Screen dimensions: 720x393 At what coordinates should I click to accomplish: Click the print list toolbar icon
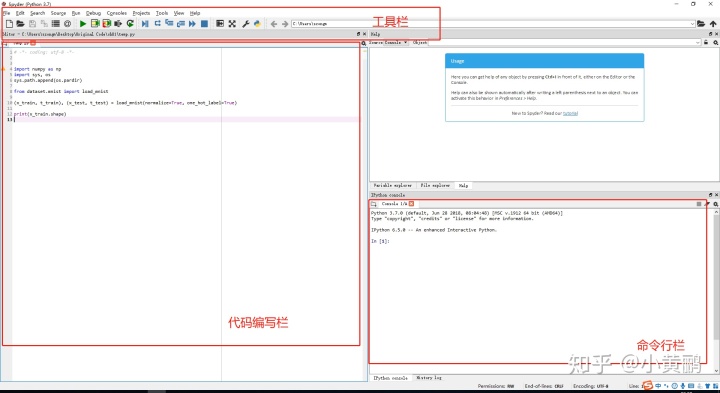tap(56, 23)
